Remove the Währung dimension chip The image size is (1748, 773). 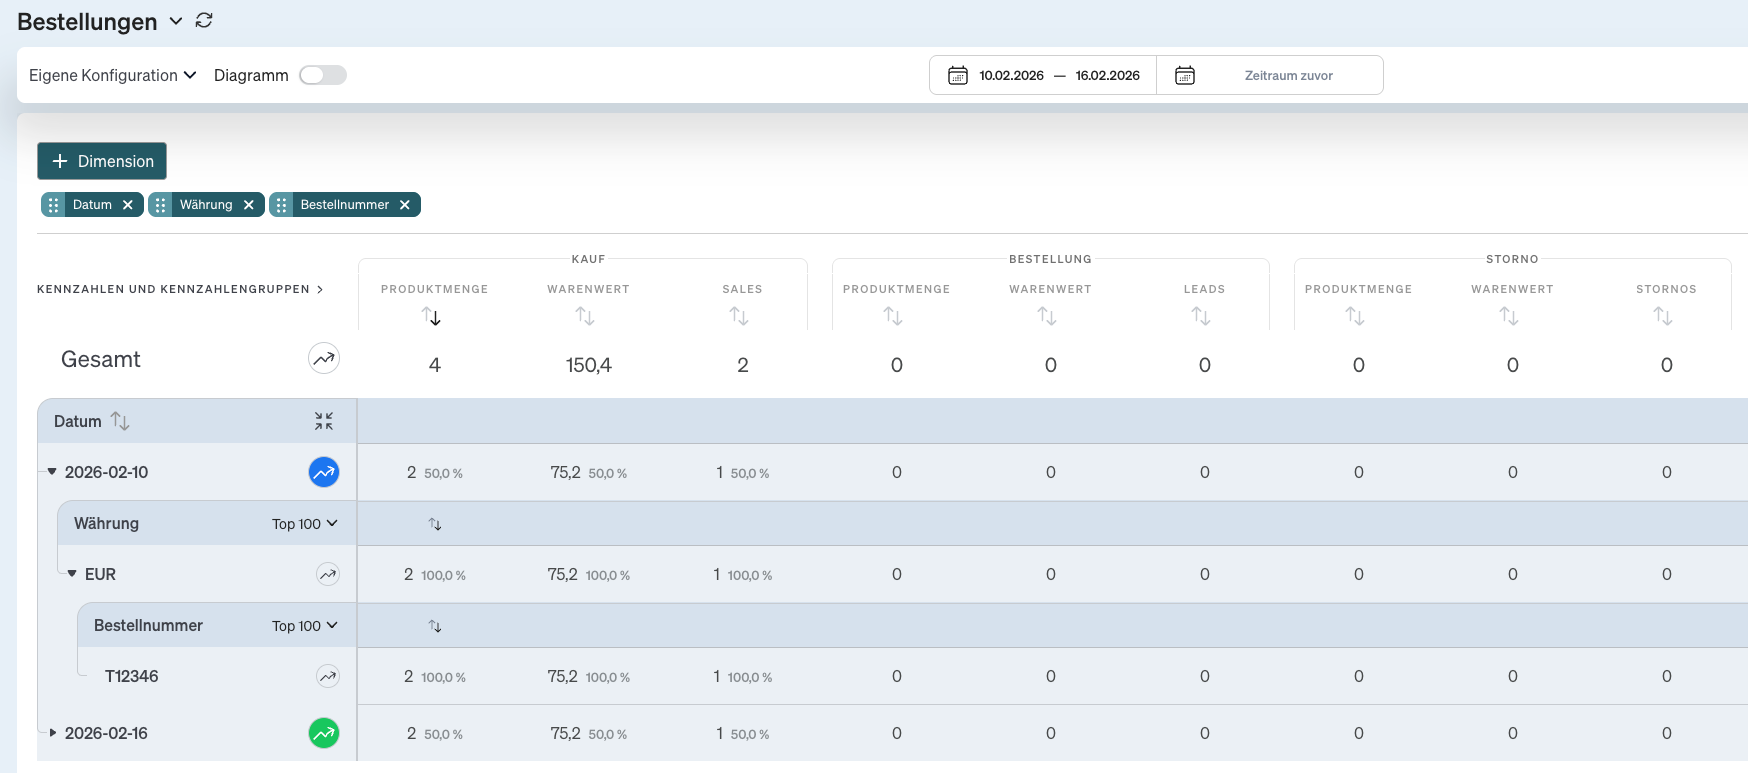[249, 205]
